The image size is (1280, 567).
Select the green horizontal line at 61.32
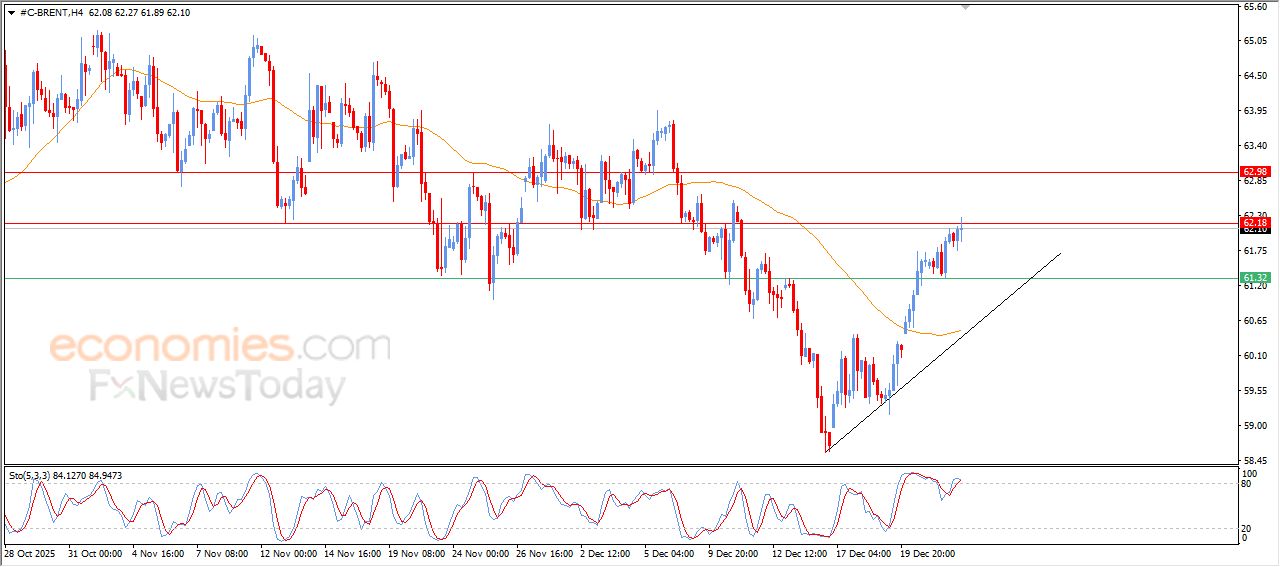[x=620, y=278]
